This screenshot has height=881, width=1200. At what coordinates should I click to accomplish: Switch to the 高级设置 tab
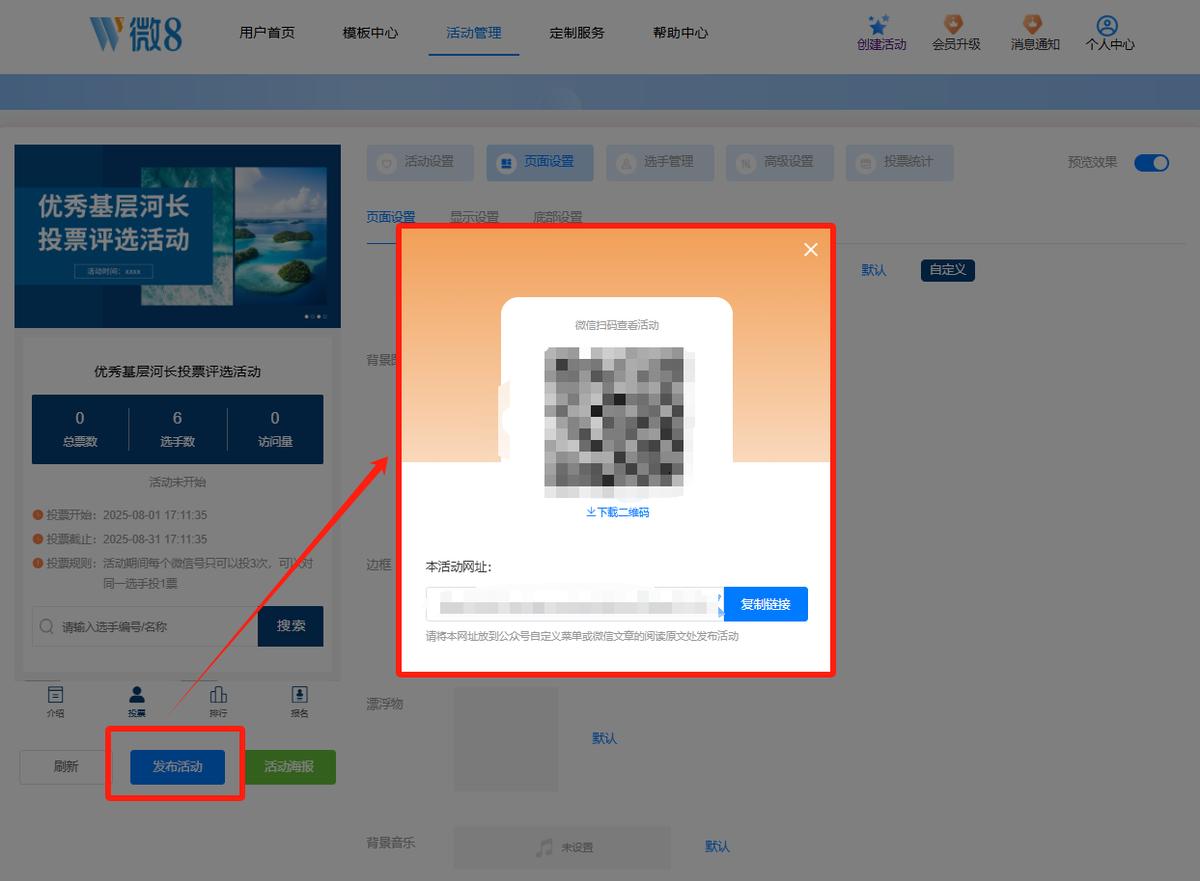pos(780,162)
